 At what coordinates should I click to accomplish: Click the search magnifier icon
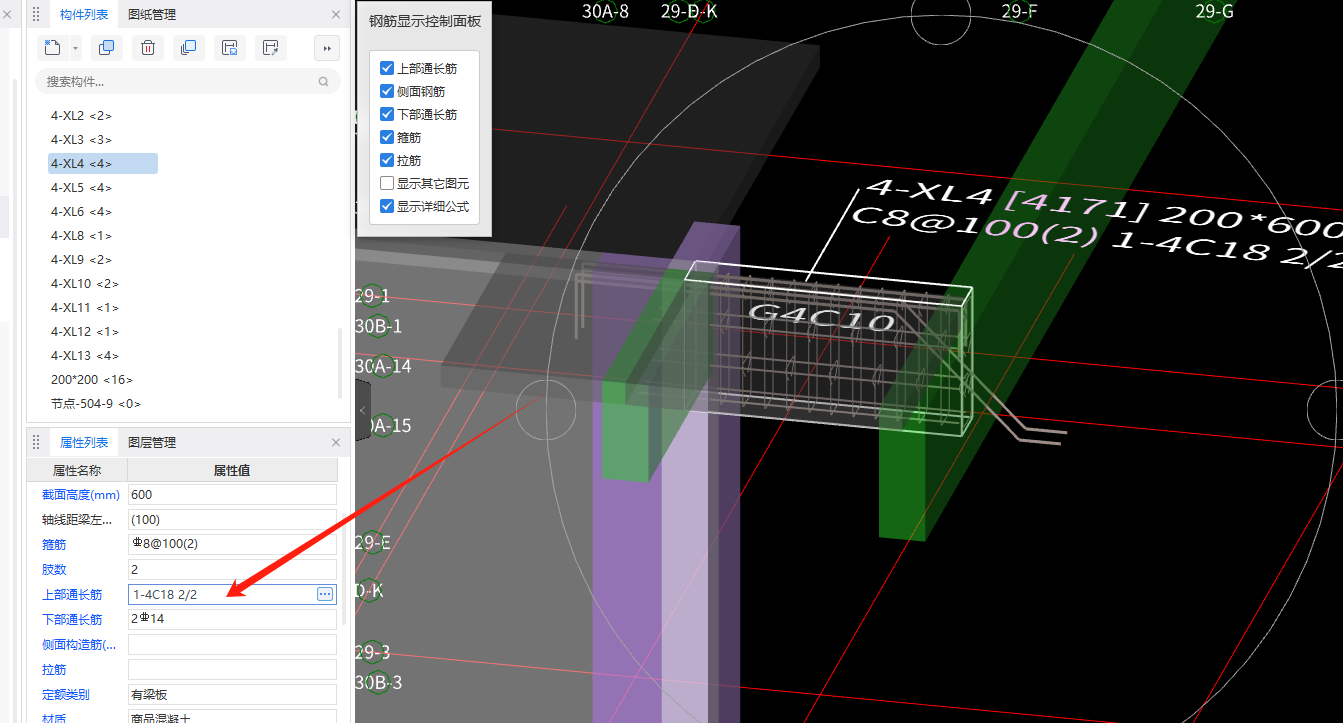(x=323, y=81)
